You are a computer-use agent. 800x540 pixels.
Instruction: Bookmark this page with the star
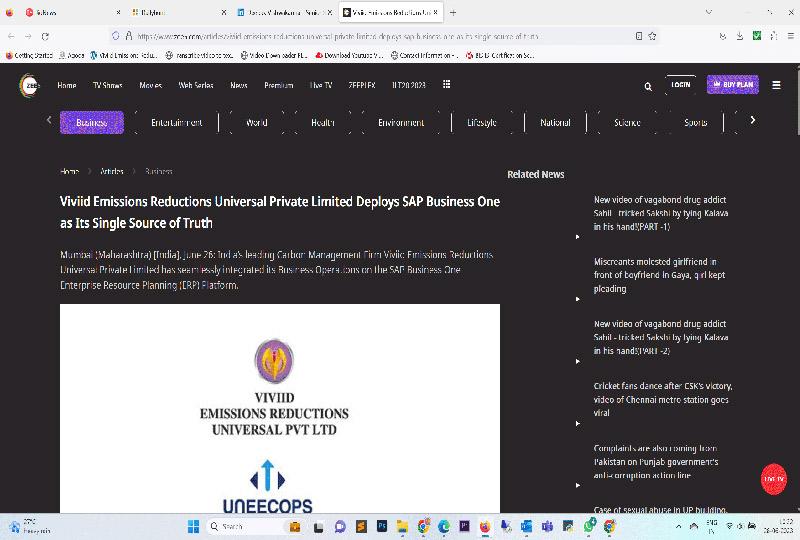click(x=652, y=36)
